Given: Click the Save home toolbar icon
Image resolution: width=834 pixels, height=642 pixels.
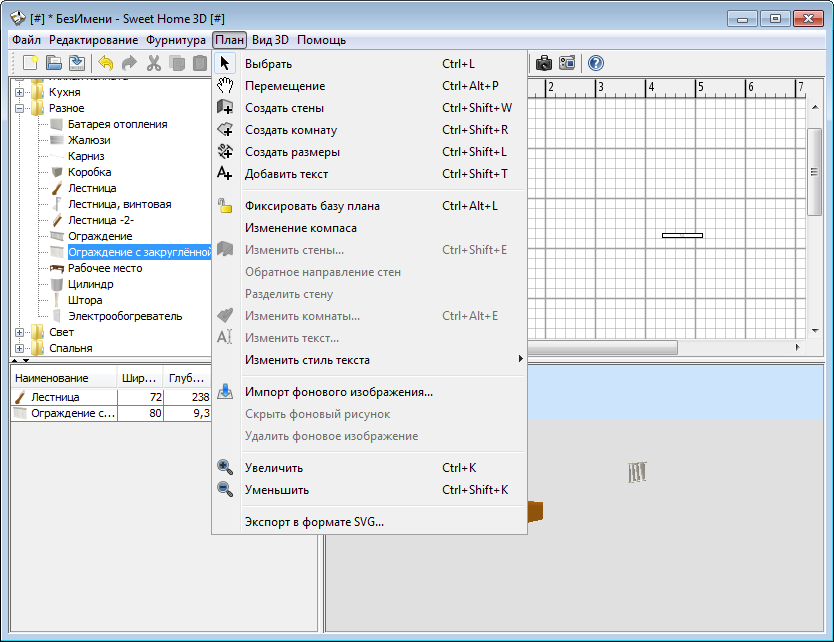Looking at the screenshot, I should click(77, 63).
